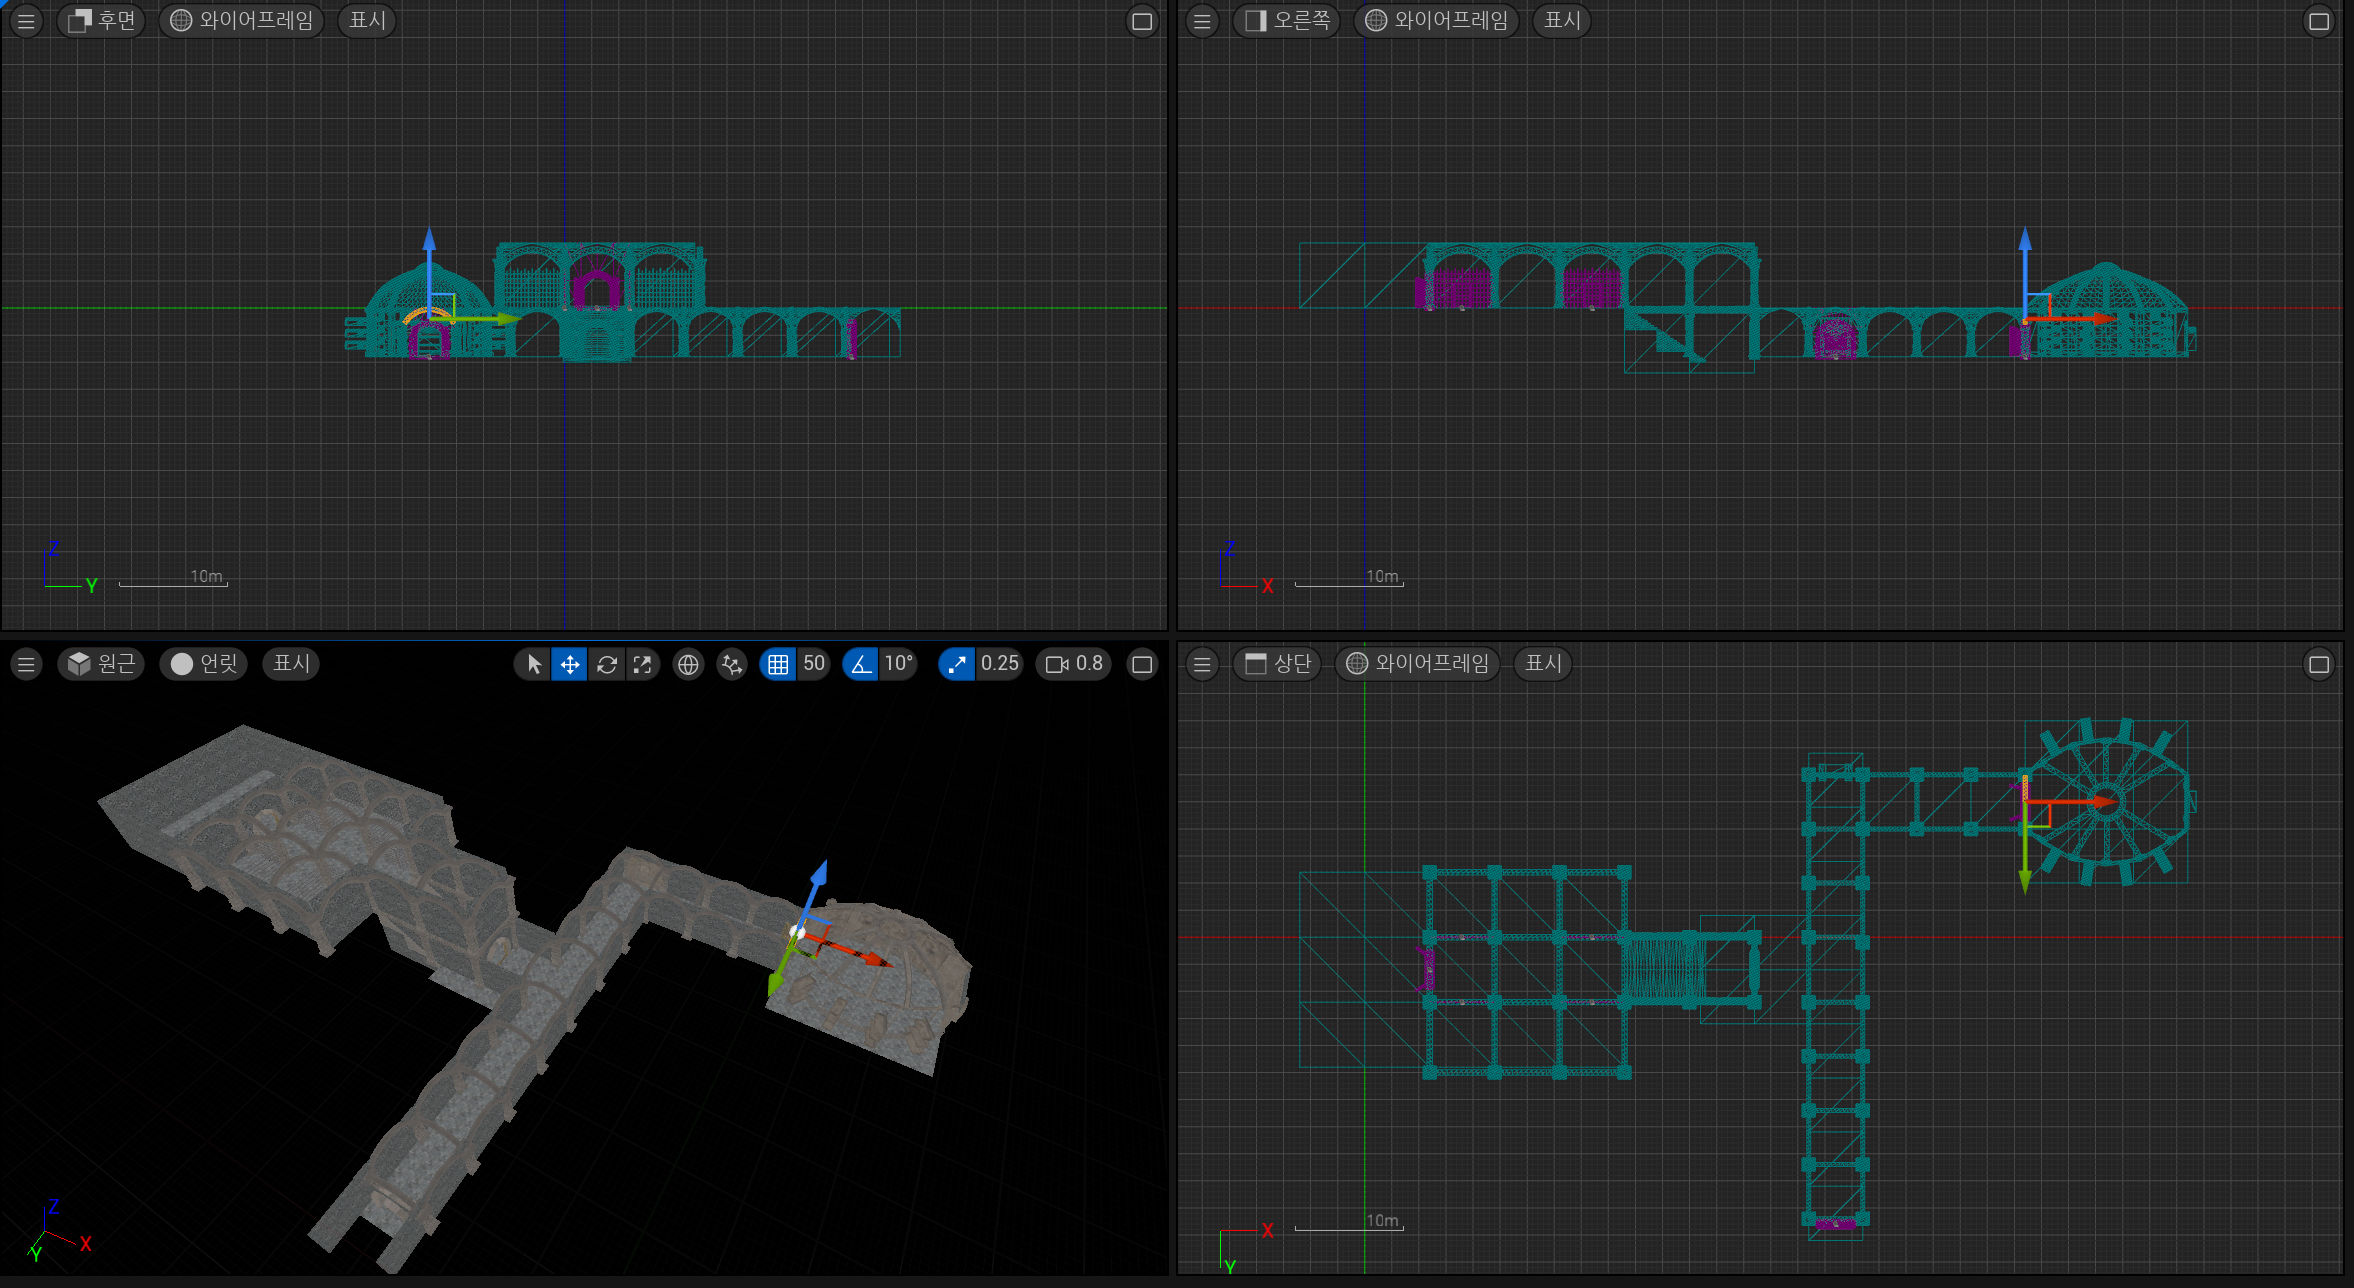Viewport: 2354px width, 1288px height.
Task: Click 표시 button in the 후면 viewport
Action: point(367,20)
